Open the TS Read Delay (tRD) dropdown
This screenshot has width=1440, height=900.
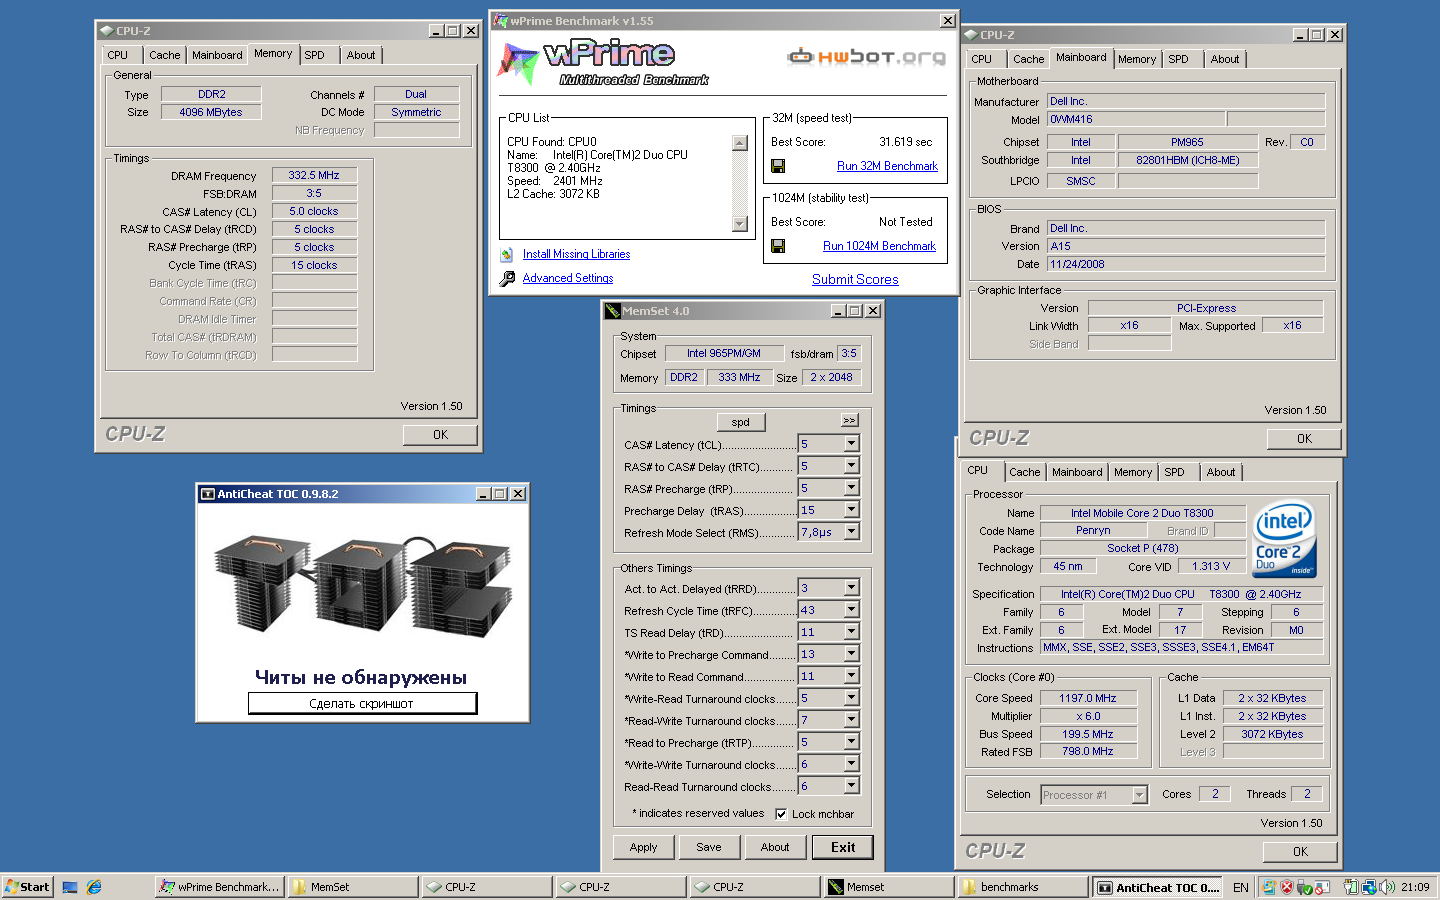pos(851,631)
